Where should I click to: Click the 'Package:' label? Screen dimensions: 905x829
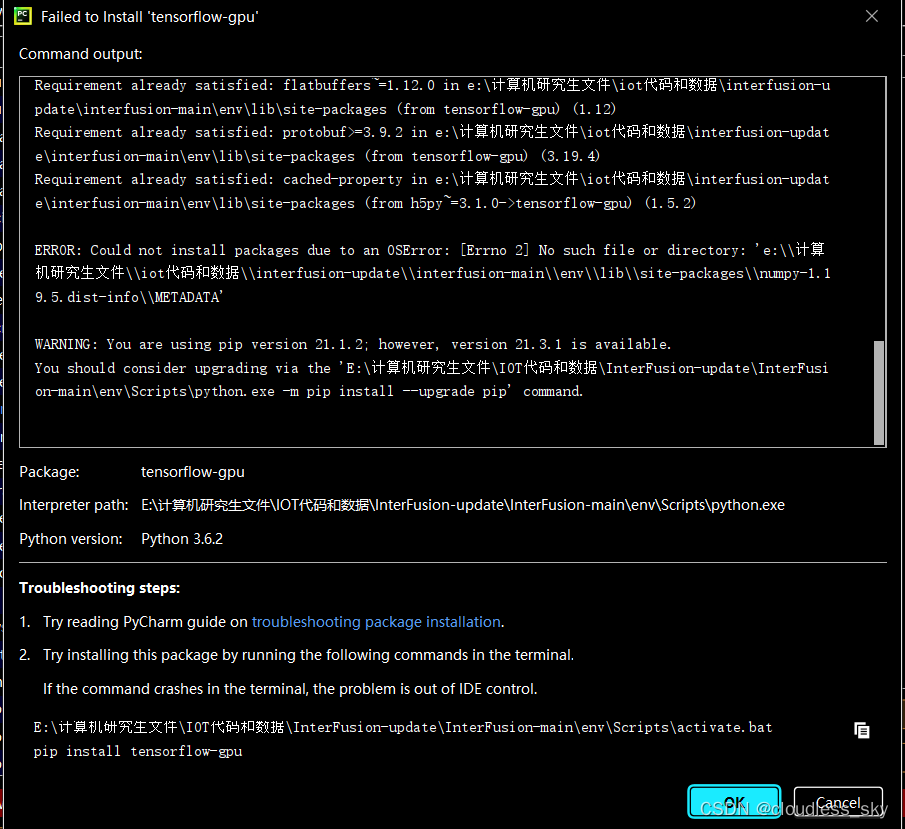tap(49, 472)
